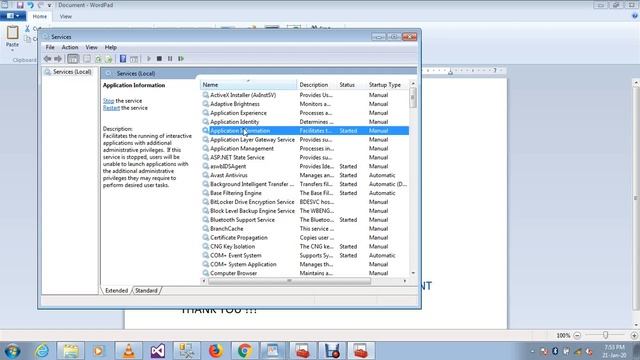Click WordPad Paste button
The width and height of the screenshot is (640, 360).
(x=12, y=38)
